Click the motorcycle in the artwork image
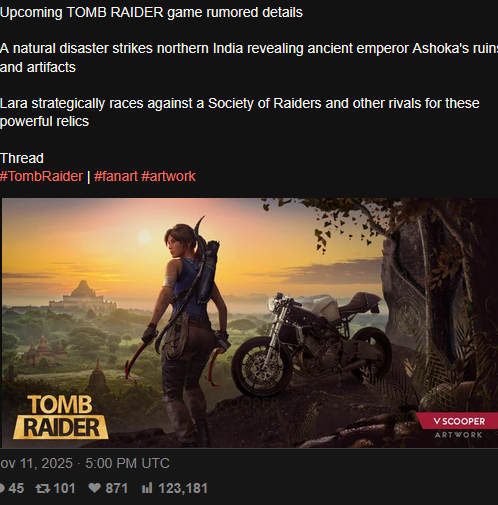The width and height of the screenshot is (498, 505). [312, 343]
